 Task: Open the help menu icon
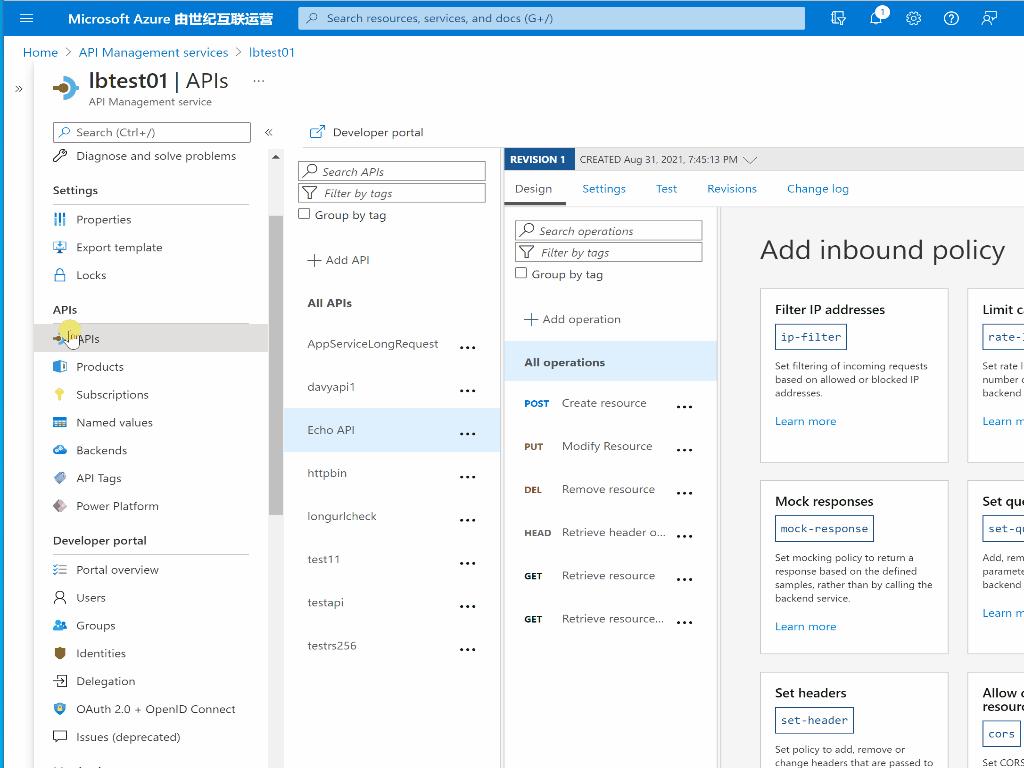950,17
